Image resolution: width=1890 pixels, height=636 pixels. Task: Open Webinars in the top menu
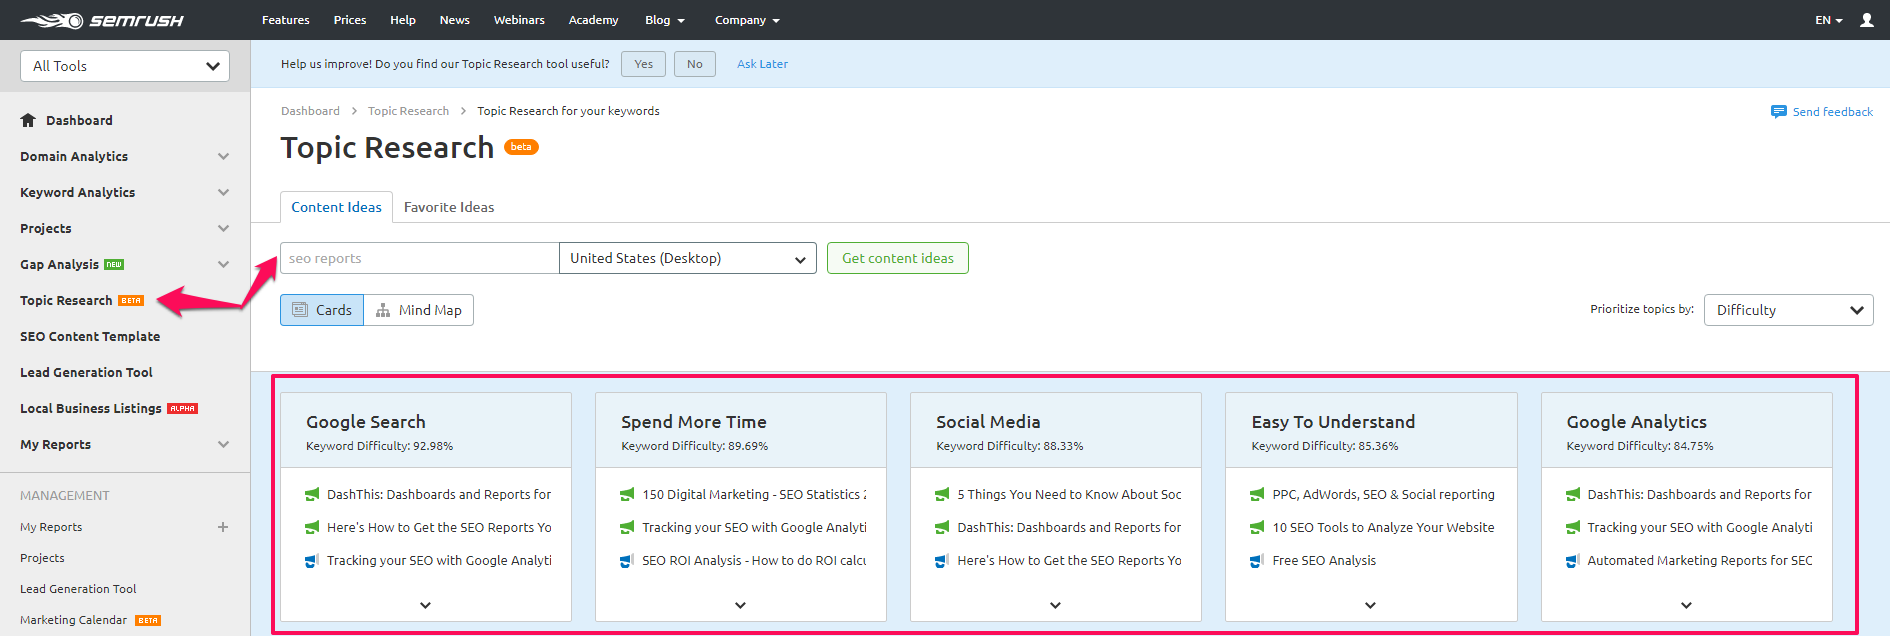click(519, 20)
